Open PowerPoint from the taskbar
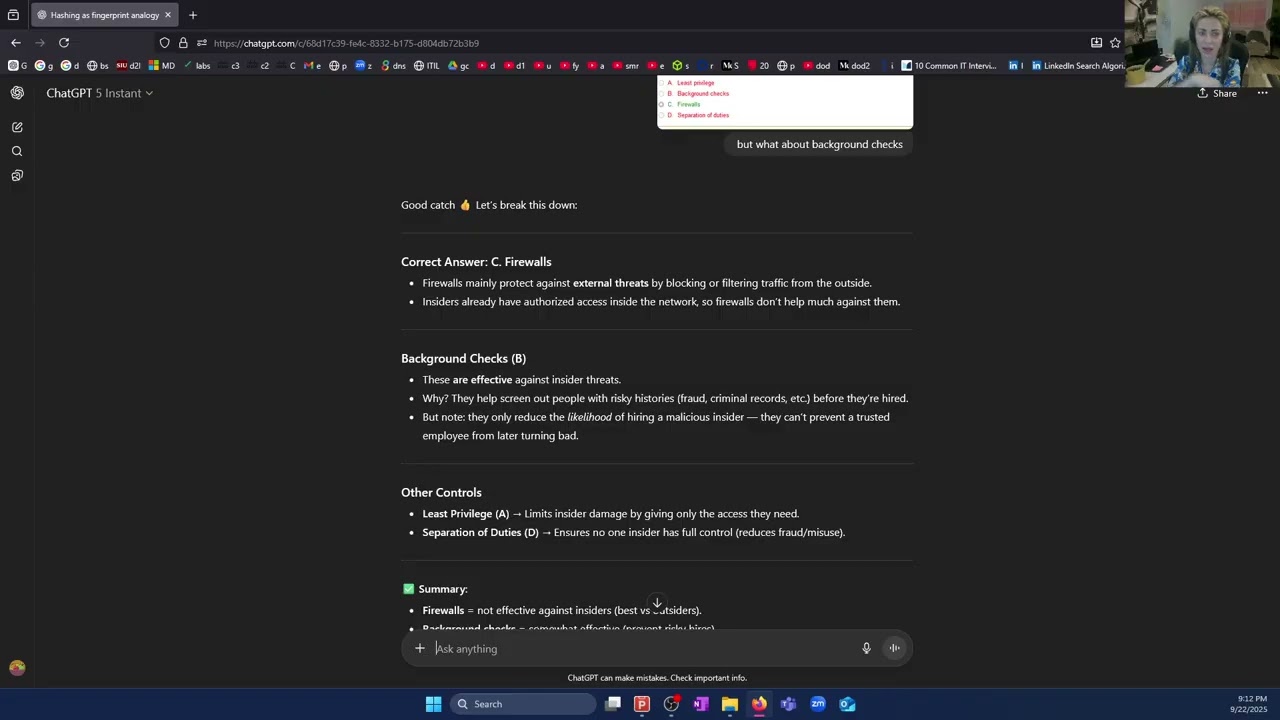The height and width of the screenshot is (720, 1280). [642, 704]
